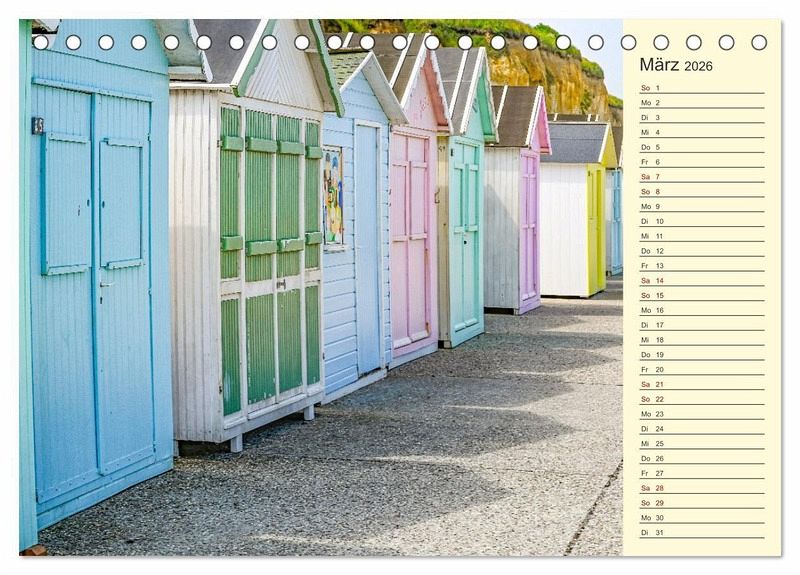
Task: Select the So 15 calendar row
Action: (702, 295)
